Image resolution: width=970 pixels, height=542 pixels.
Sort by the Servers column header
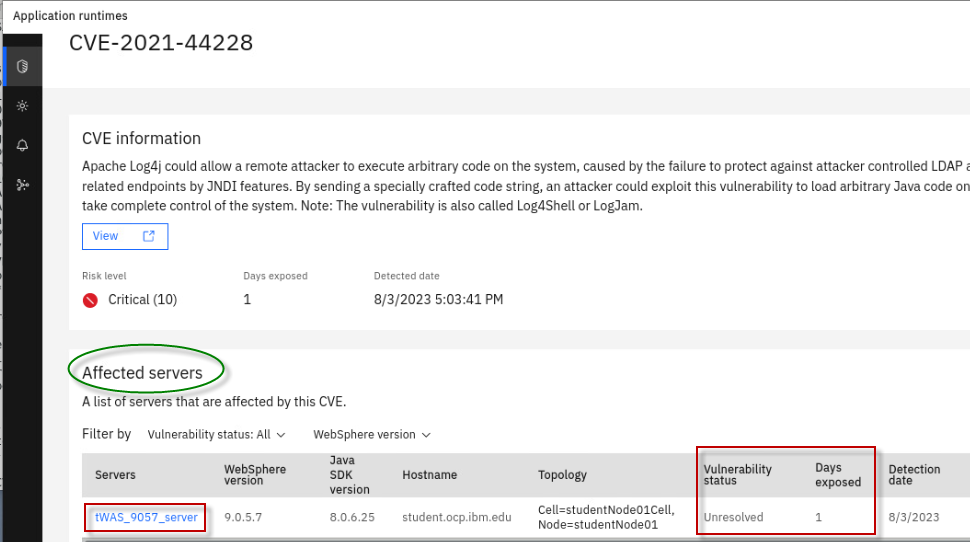[x=115, y=475]
